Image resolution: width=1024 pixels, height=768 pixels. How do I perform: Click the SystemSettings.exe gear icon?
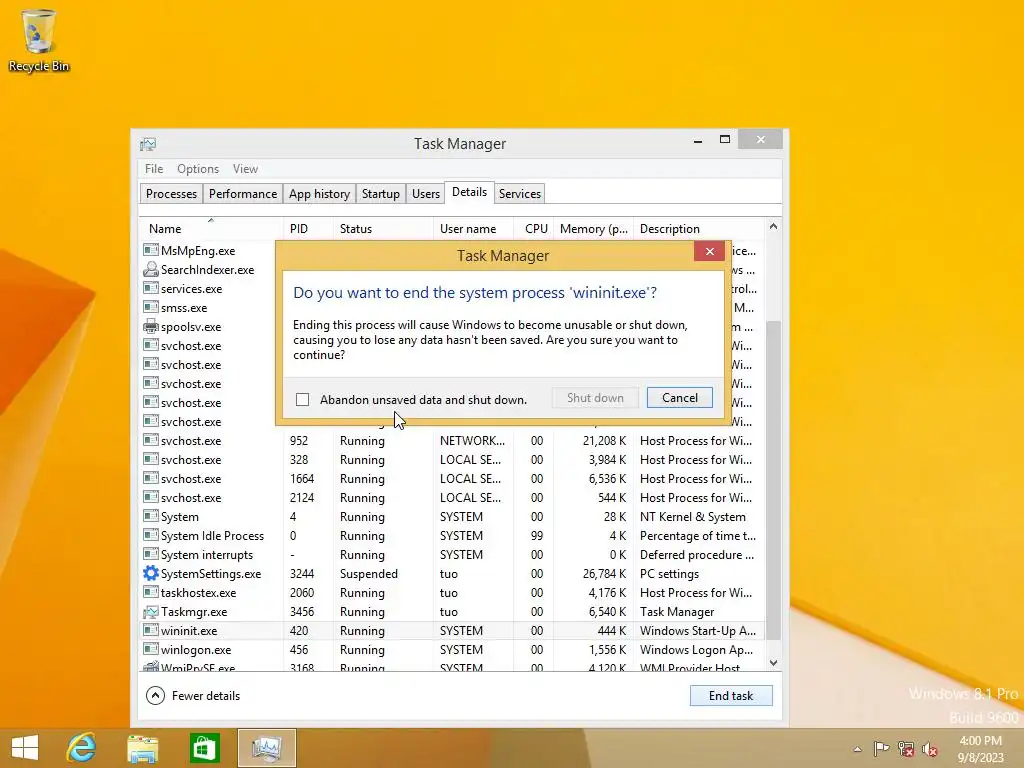151,573
